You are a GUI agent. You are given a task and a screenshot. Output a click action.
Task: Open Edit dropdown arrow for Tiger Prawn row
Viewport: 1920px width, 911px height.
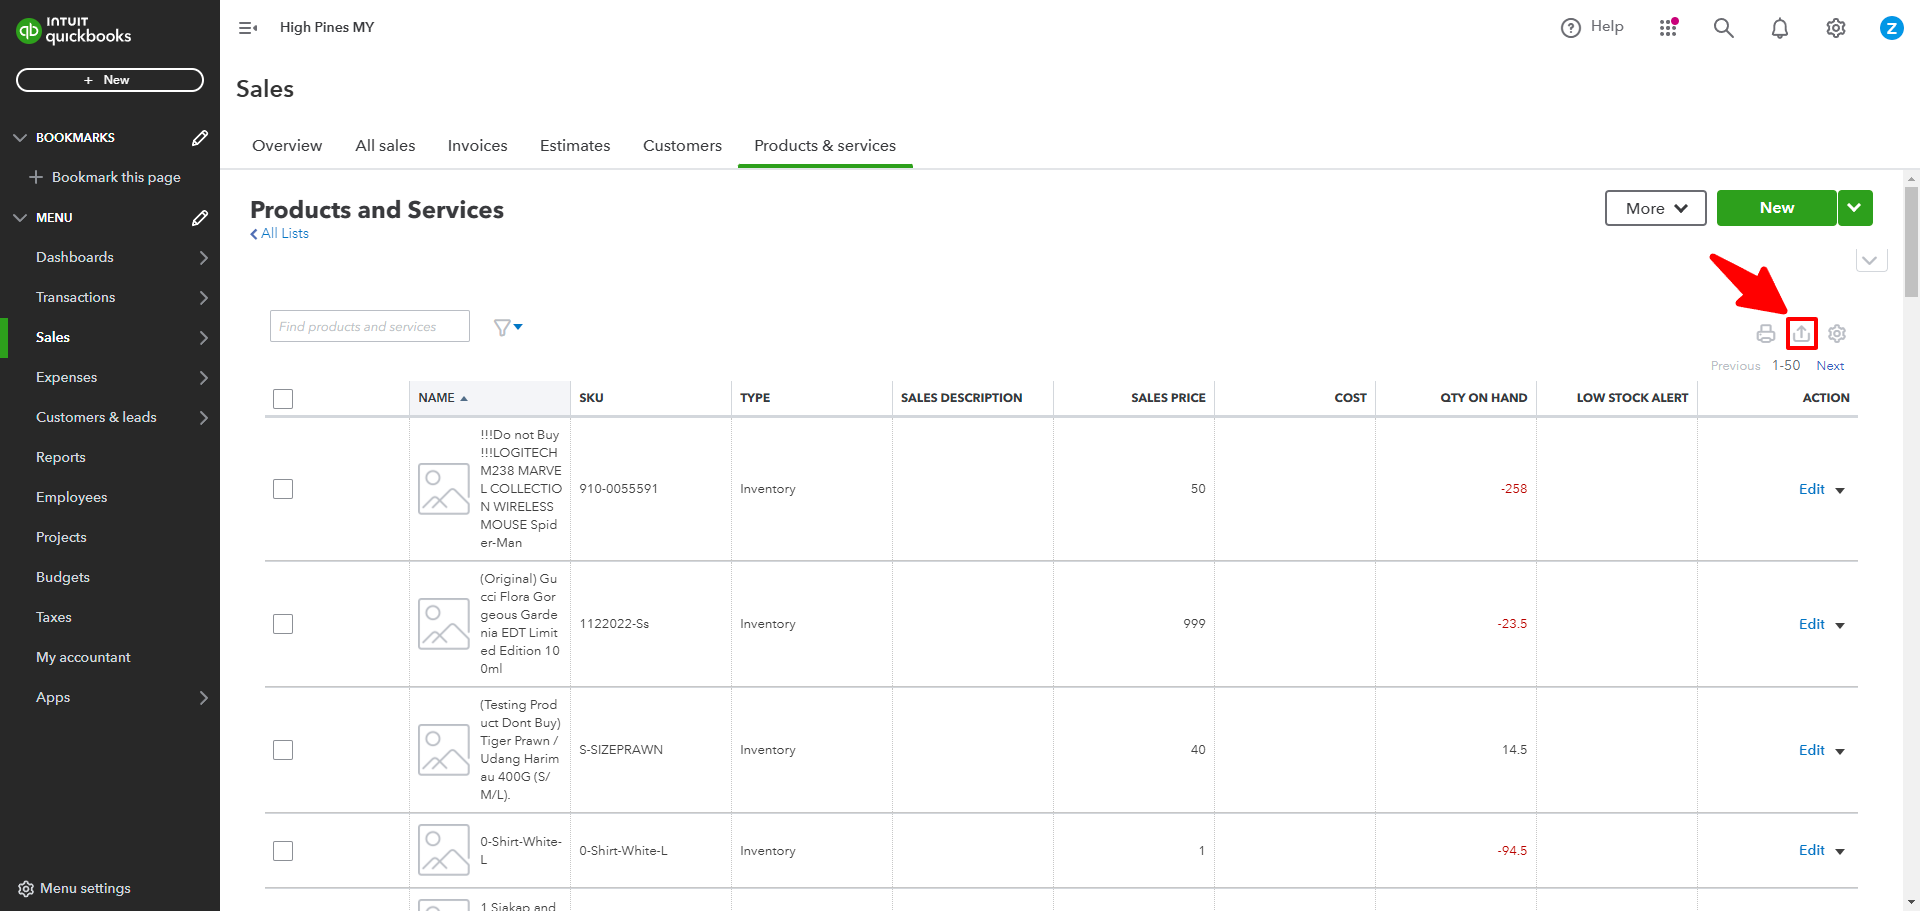click(x=1840, y=752)
